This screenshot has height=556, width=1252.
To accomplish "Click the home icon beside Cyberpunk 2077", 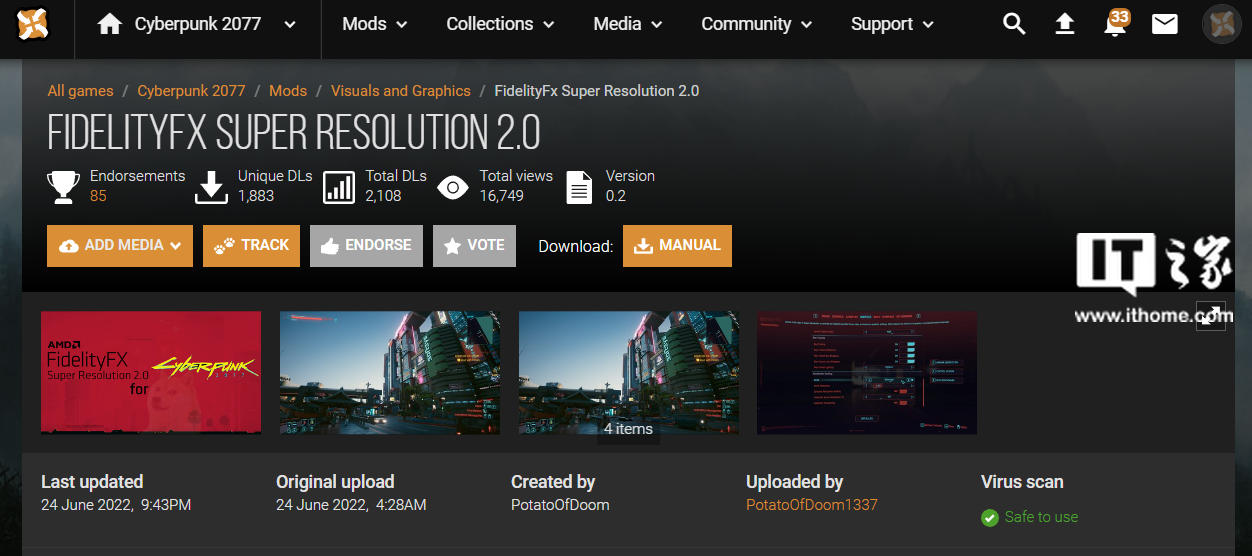I will click(x=109, y=24).
